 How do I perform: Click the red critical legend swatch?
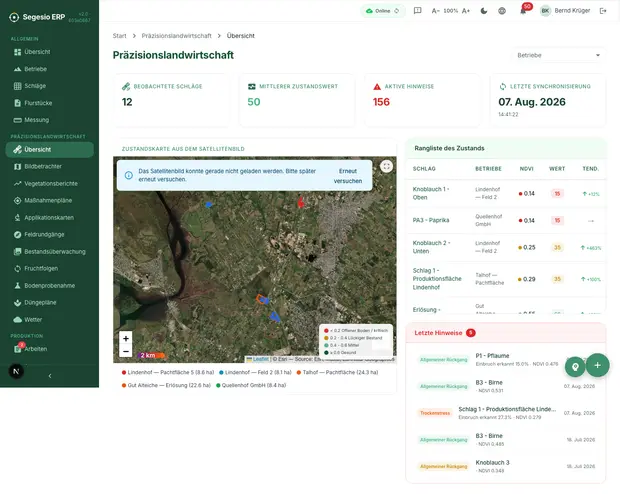326,331
